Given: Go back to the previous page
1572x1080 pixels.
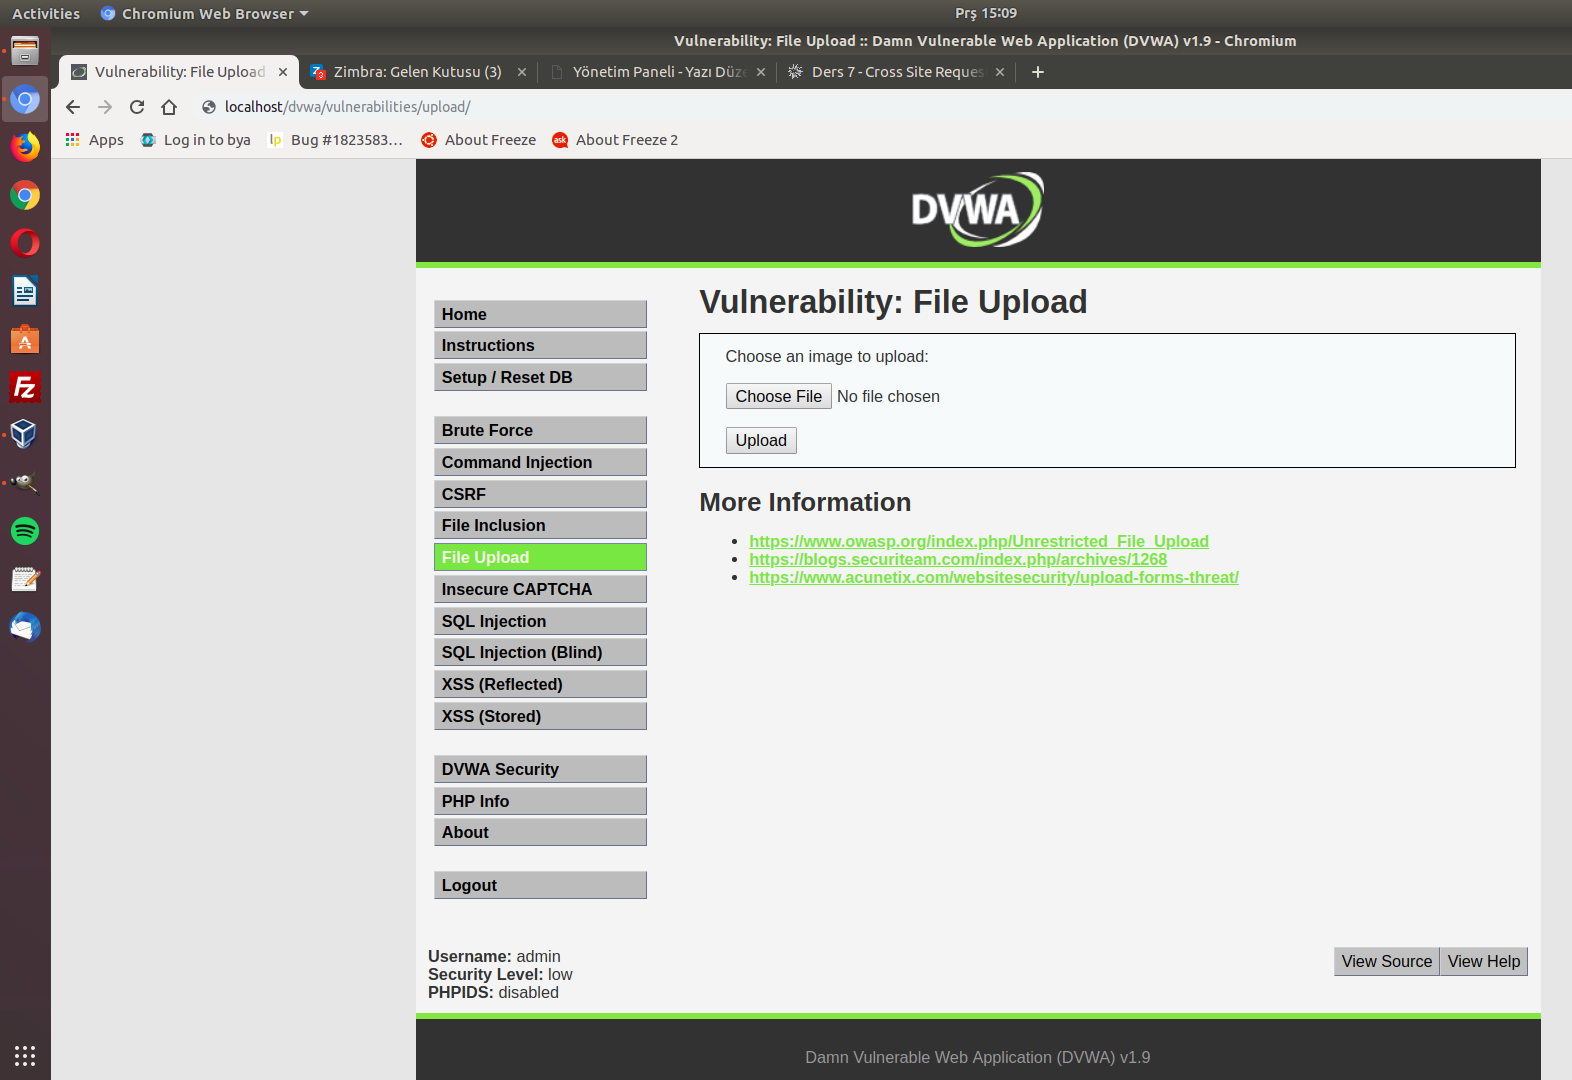Looking at the screenshot, I should click(73, 107).
